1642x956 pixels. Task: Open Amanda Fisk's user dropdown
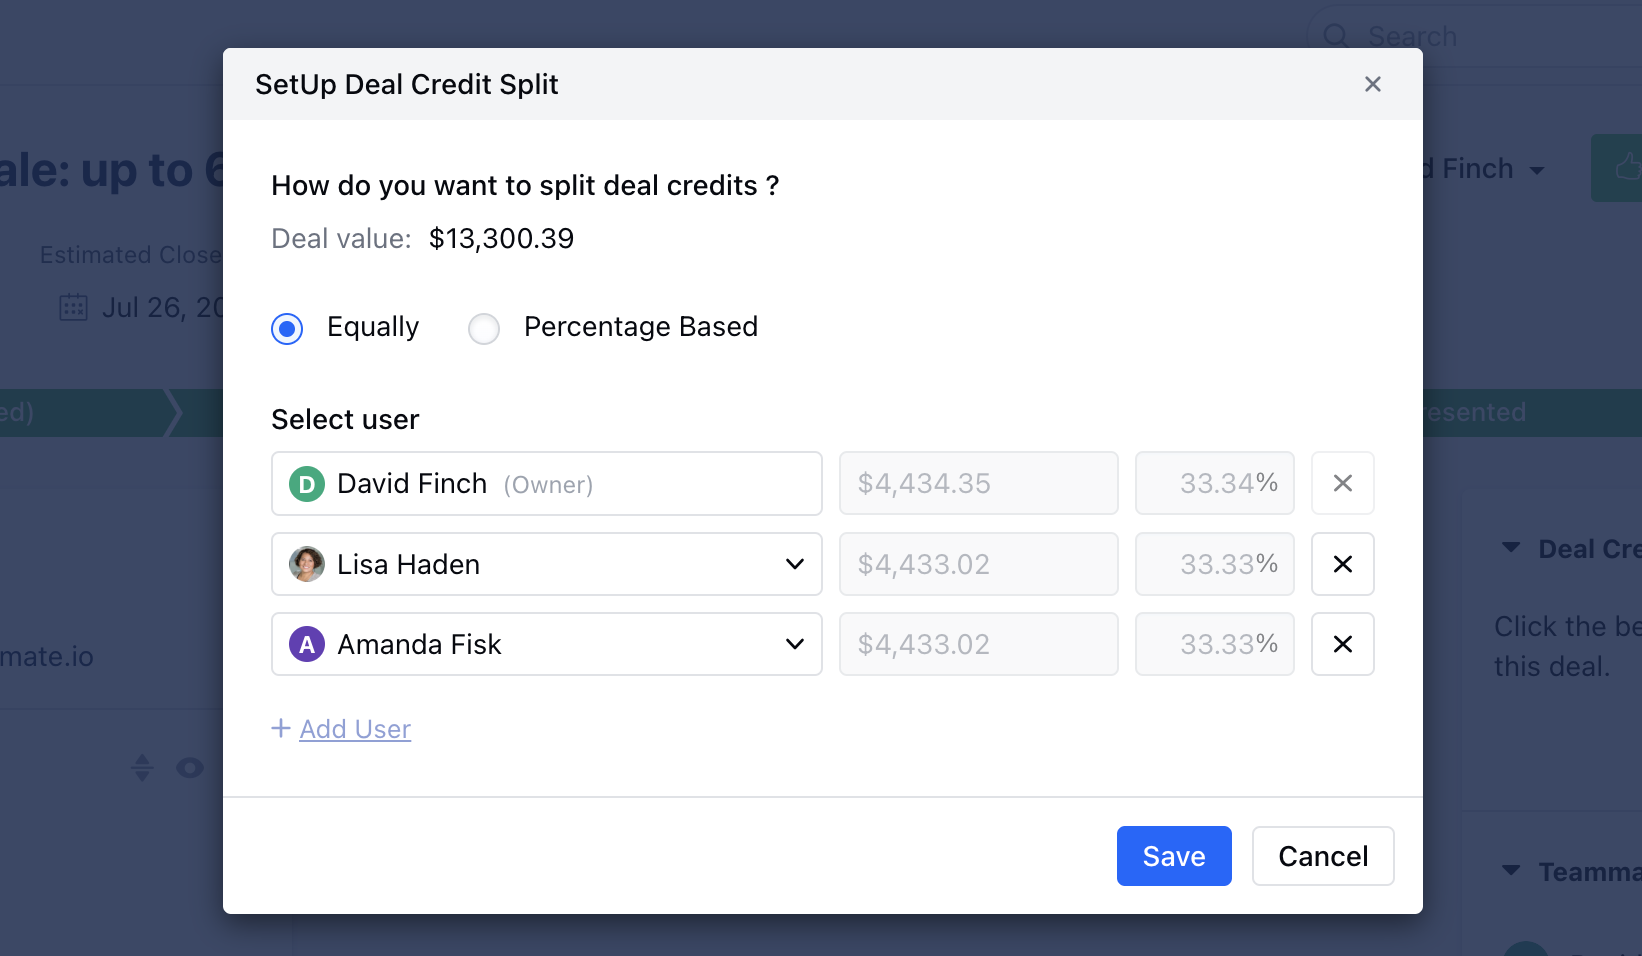795,644
